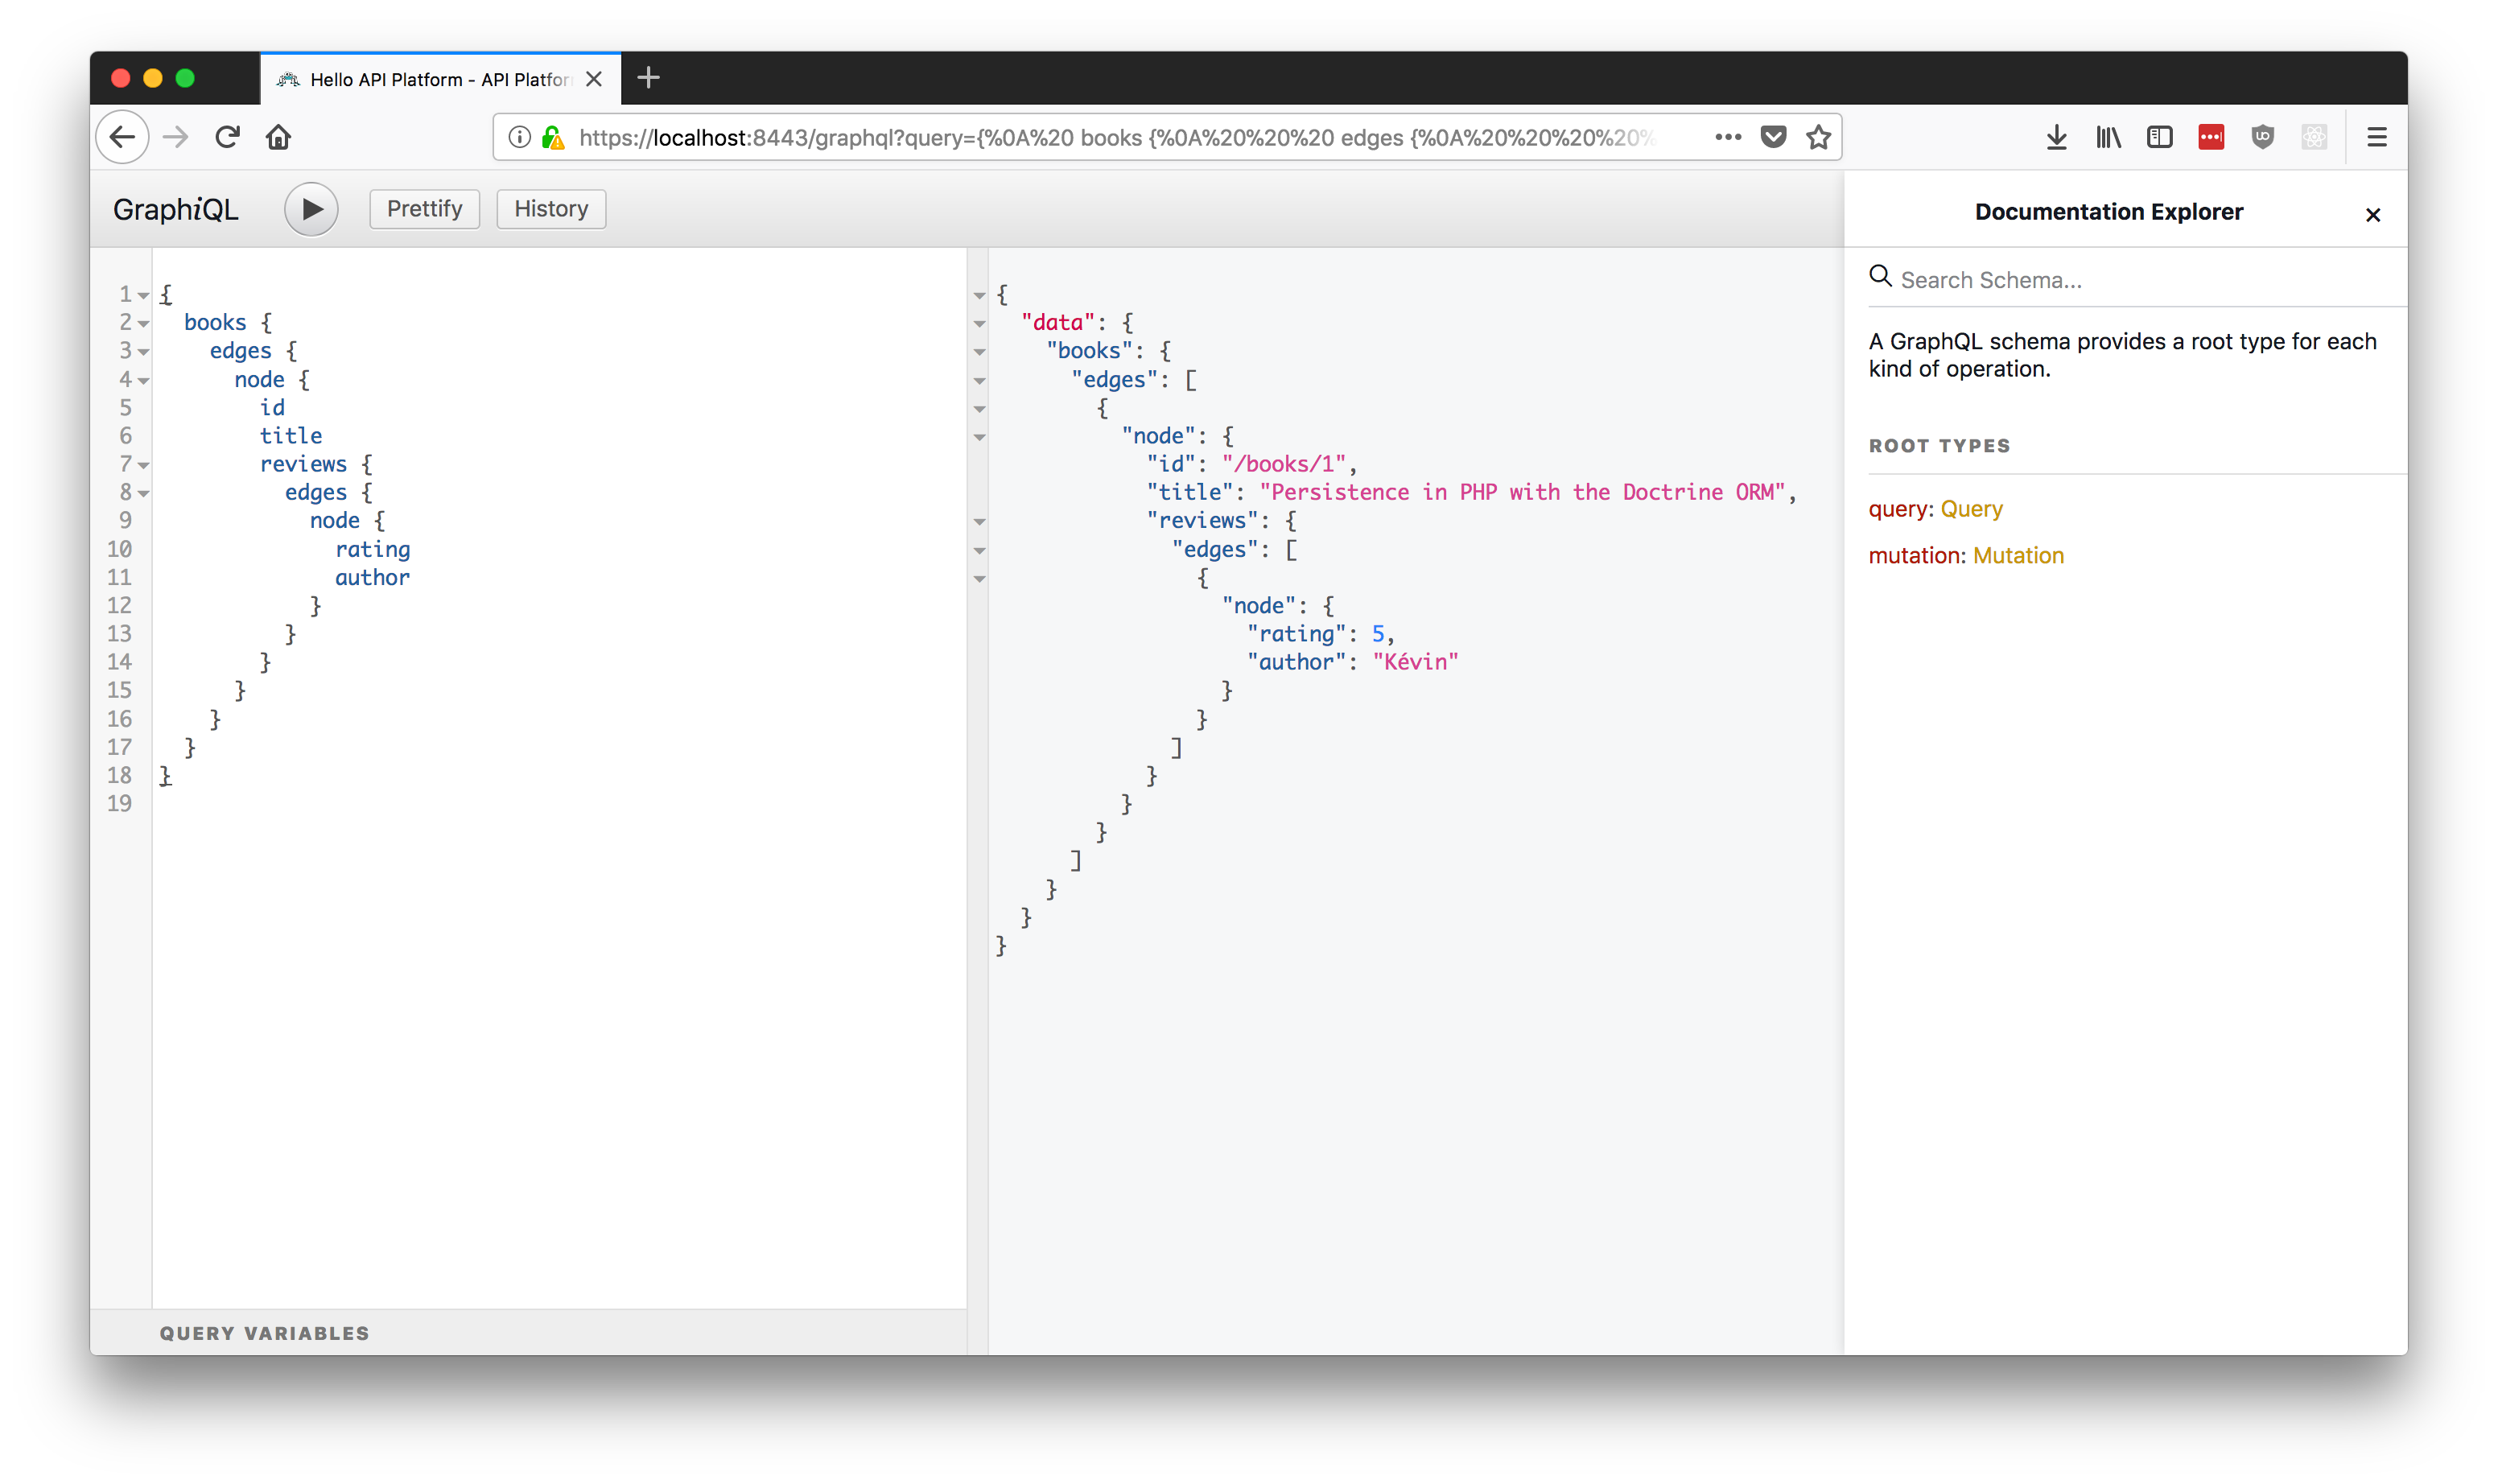The height and width of the screenshot is (1484, 2498).
Task: Open the downloads arrow icon
Action: [2056, 137]
